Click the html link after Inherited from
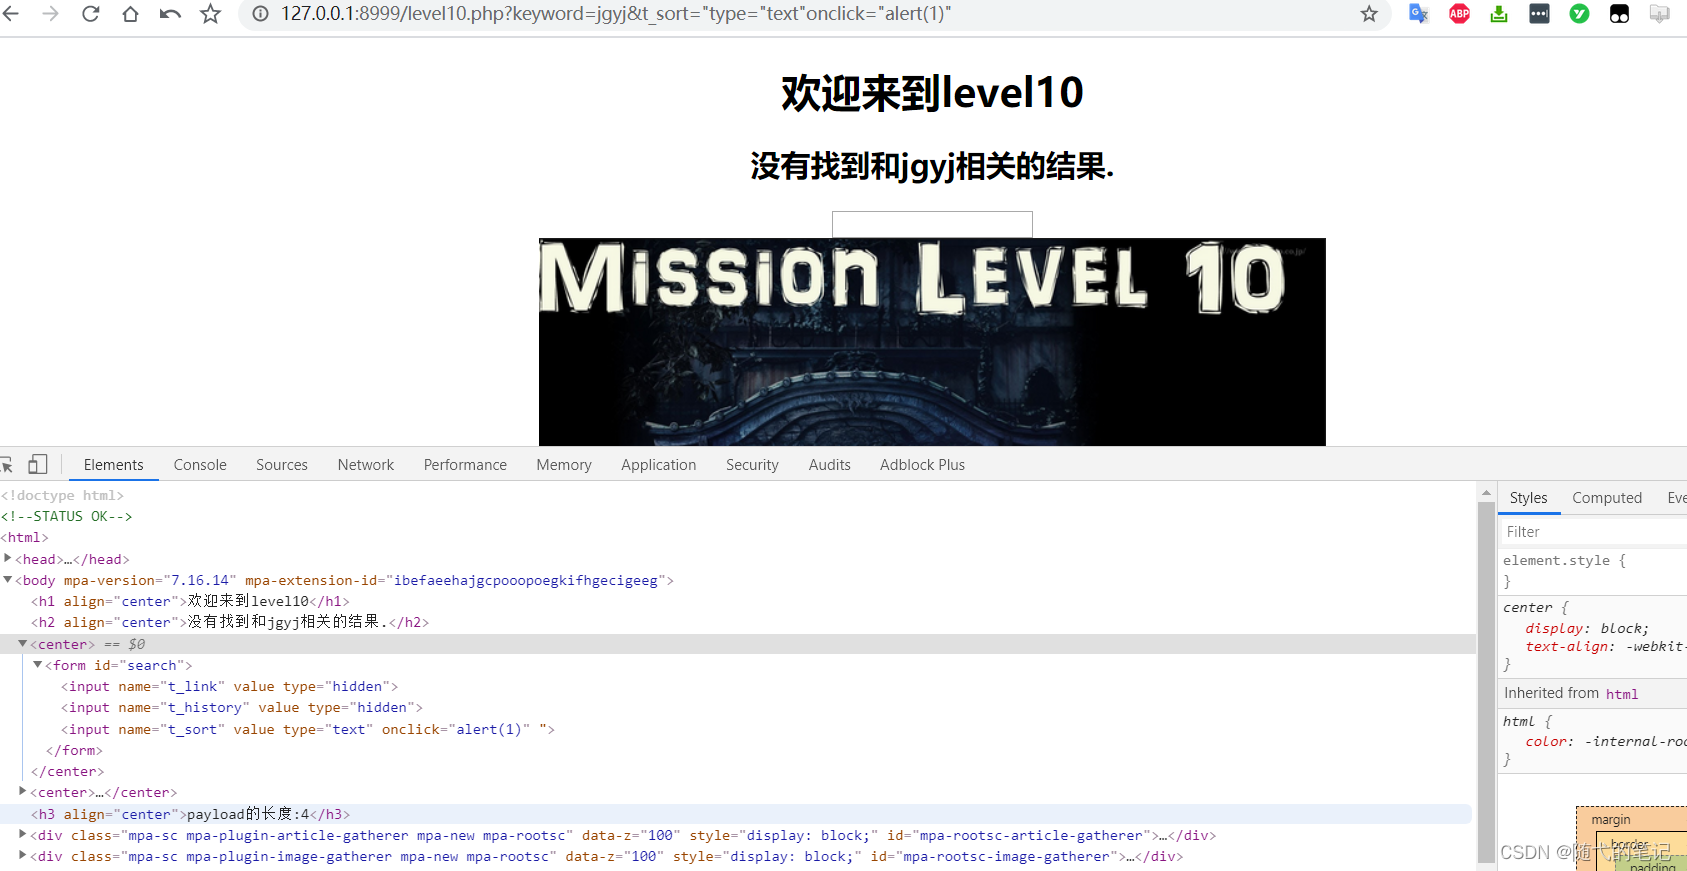The image size is (1687, 871). point(1622,694)
